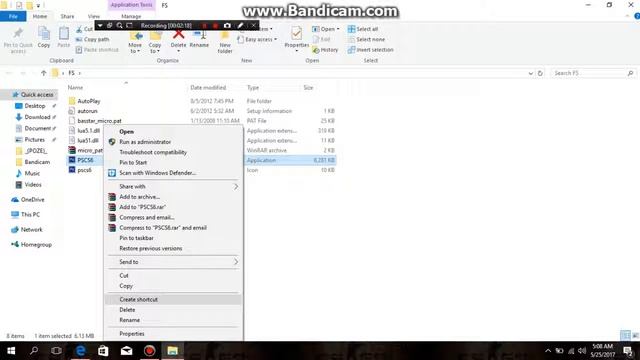640x360 pixels.
Task: Select Pin to Start
Action: click(x=174, y=162)
